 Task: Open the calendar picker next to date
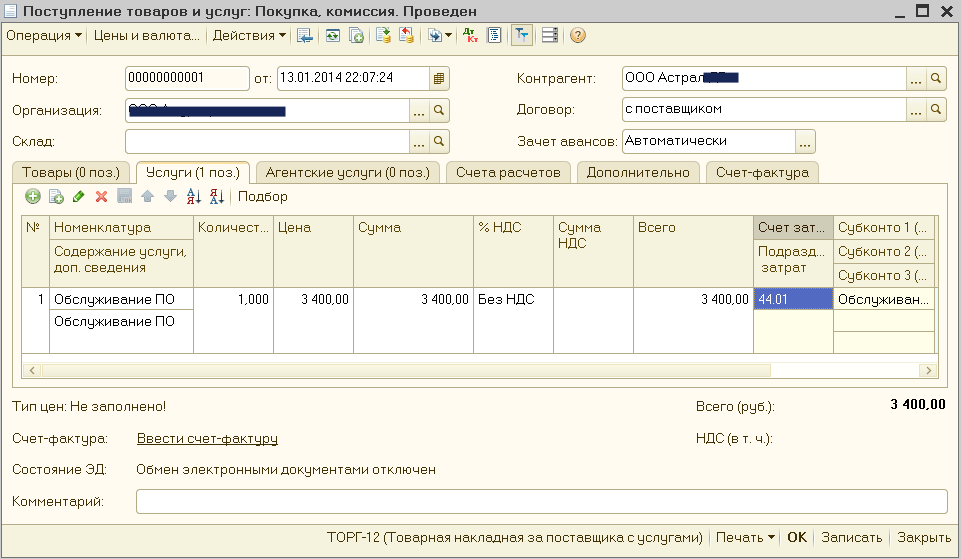pyautogui.click(x=440, y=78)
